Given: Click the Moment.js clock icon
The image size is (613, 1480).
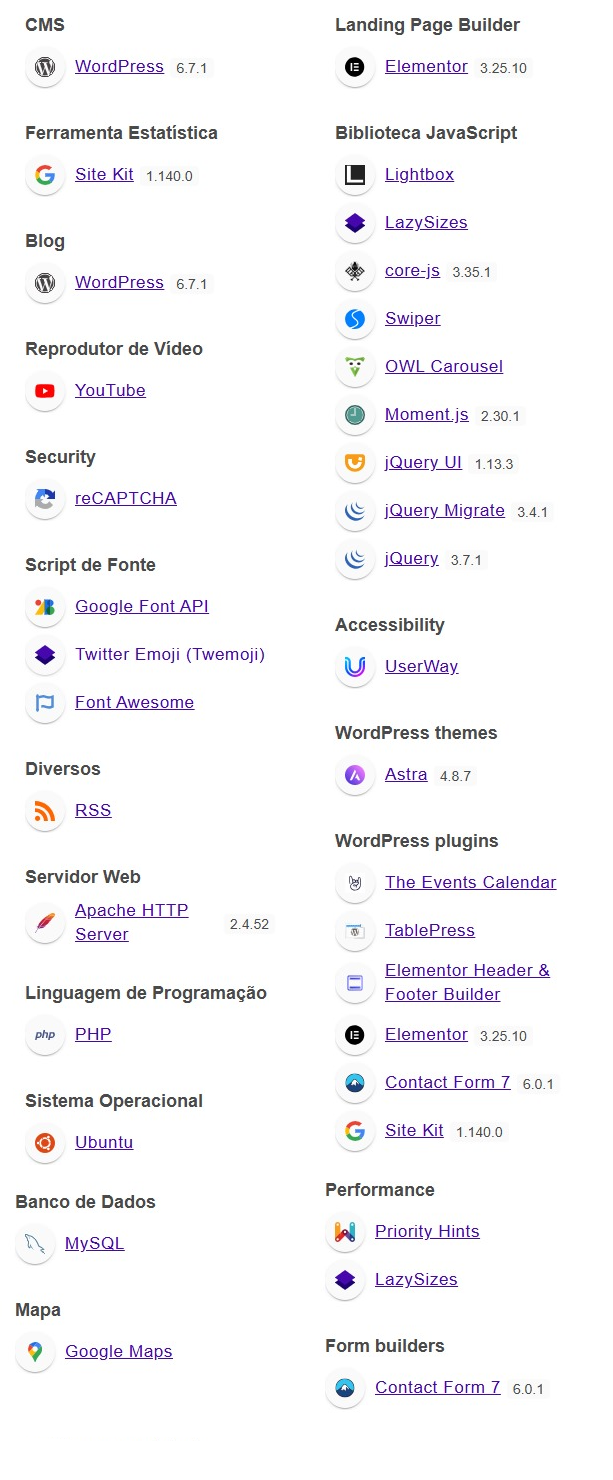Looking at the screenshot, I should coord(355,415).
